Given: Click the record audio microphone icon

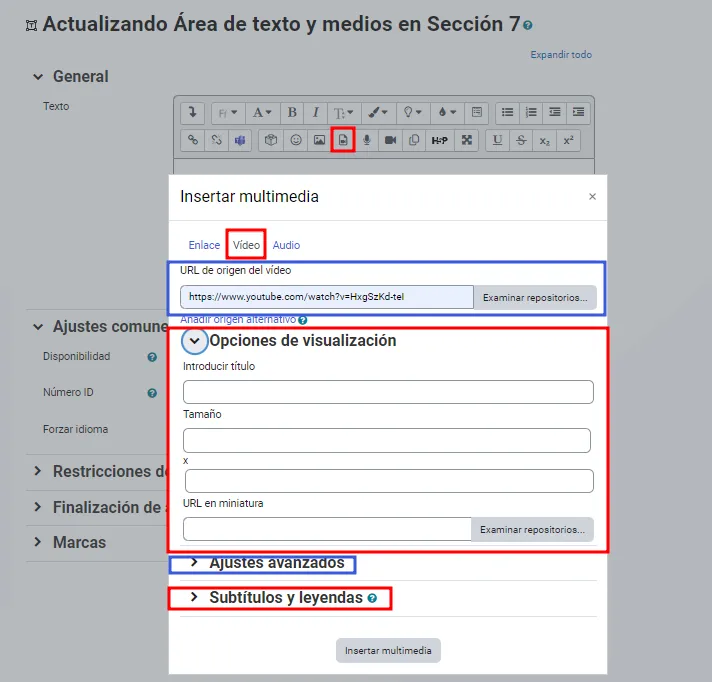Looking at the screenshot, I should tap(367, 141).
